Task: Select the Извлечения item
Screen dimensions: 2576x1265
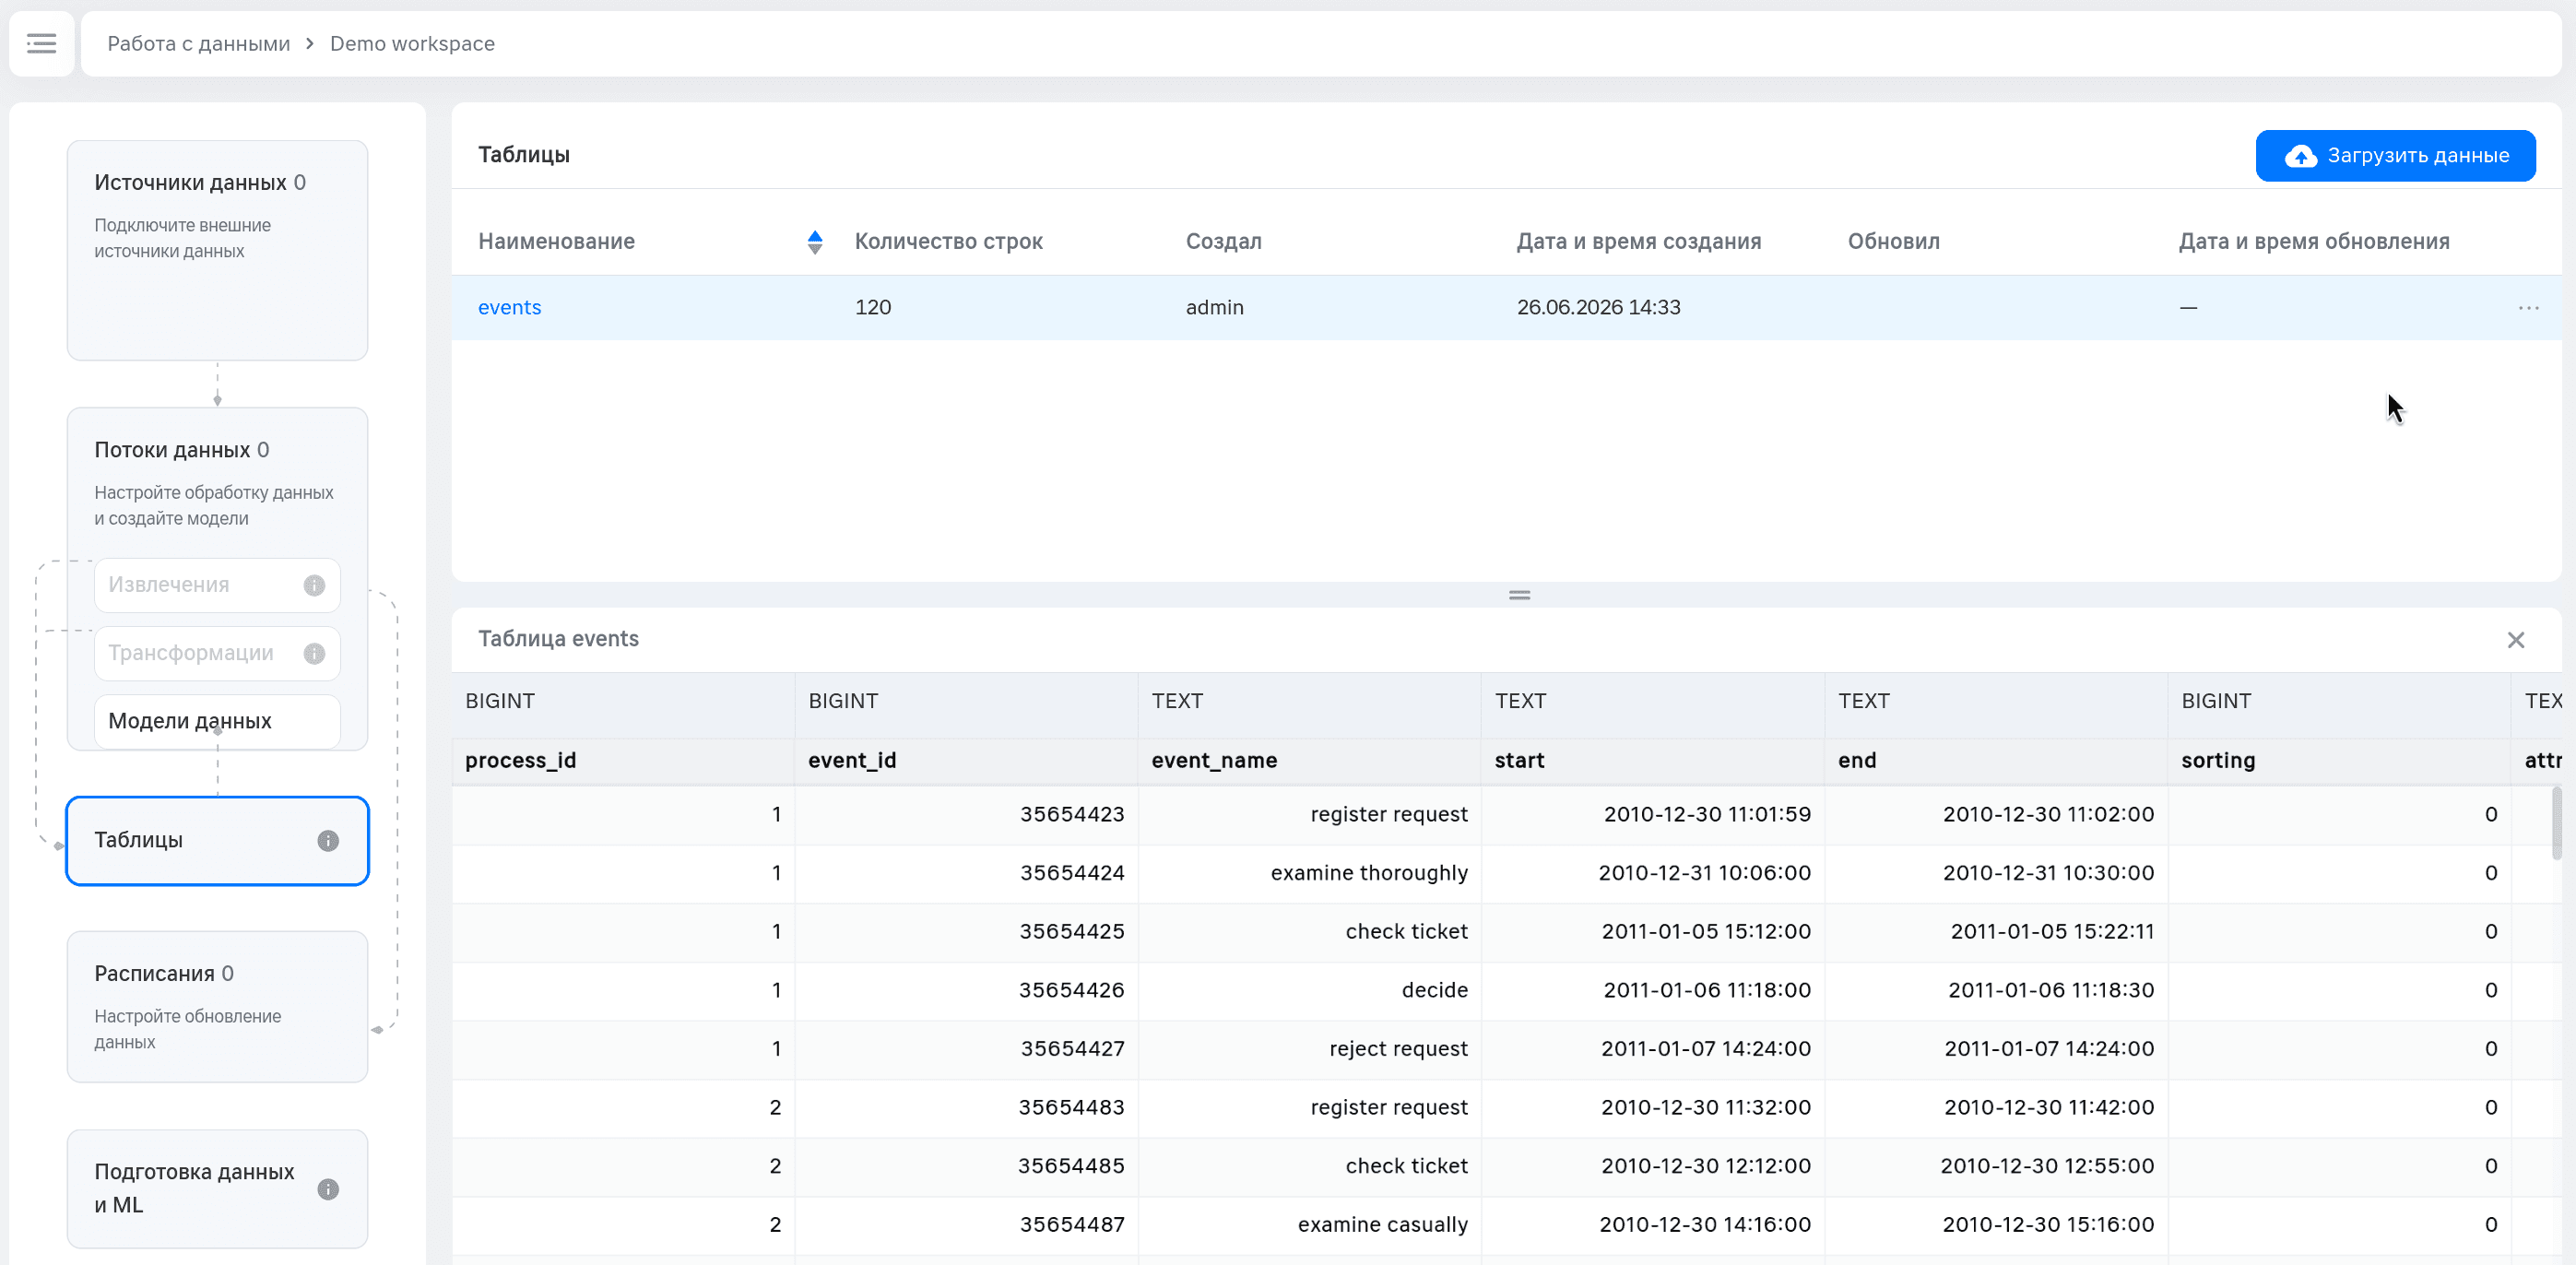Action: 217,585
